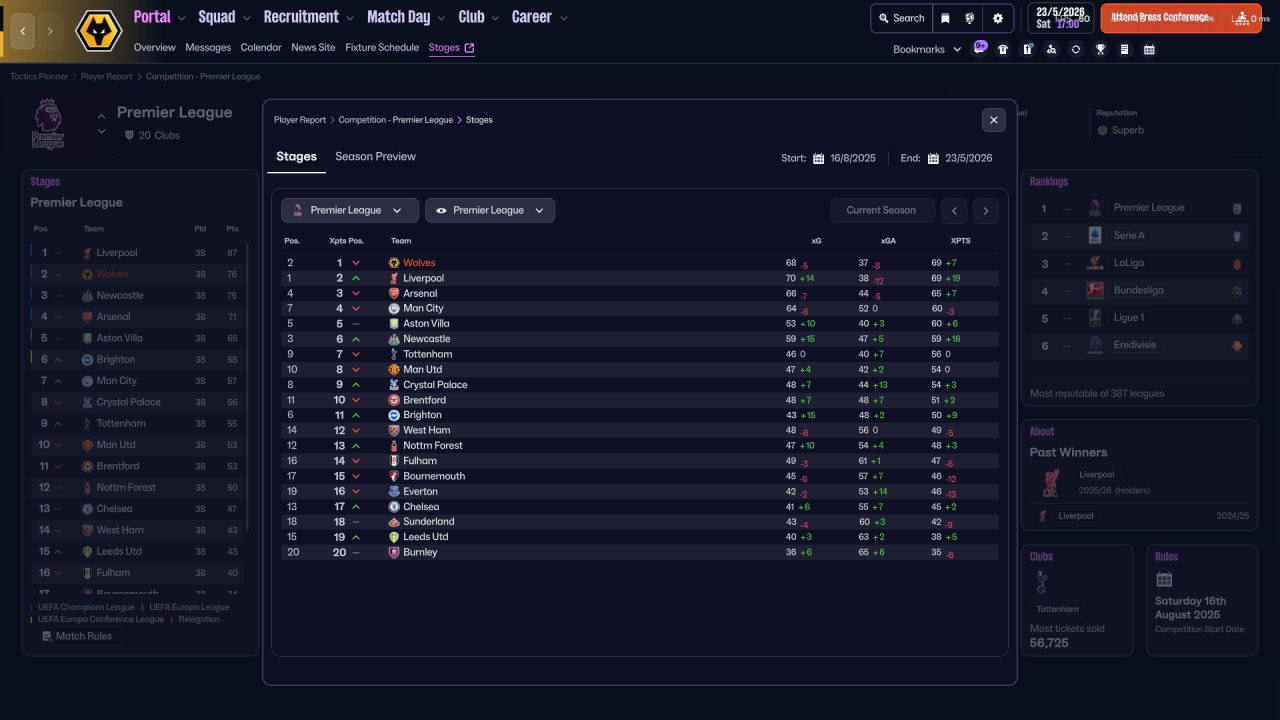This screenshot has height=720, width=1280.
Task: Select the Stages tab in the dialog
Action: point(296,157)
